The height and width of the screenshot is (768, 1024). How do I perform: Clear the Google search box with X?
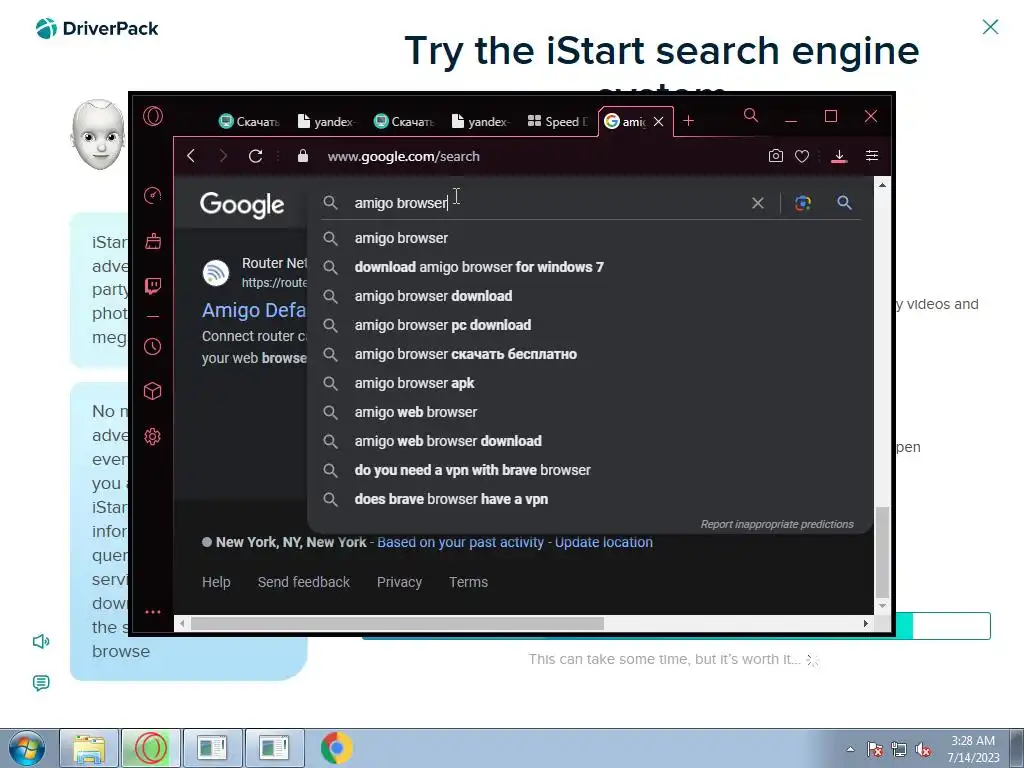758,203
